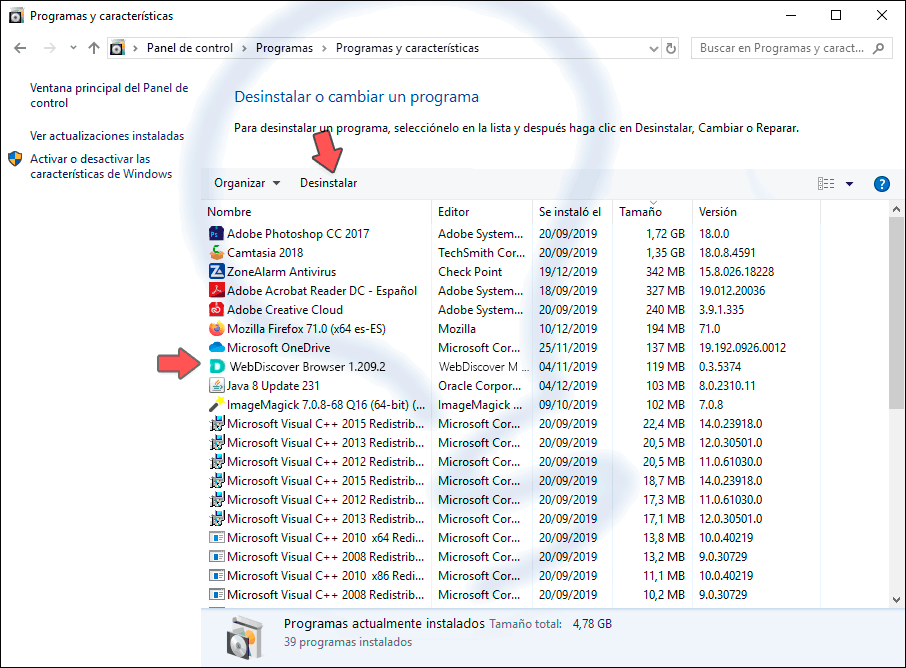Click the Desinstalar toolbar button
906x668 pixels.
(x=328, y=183)
